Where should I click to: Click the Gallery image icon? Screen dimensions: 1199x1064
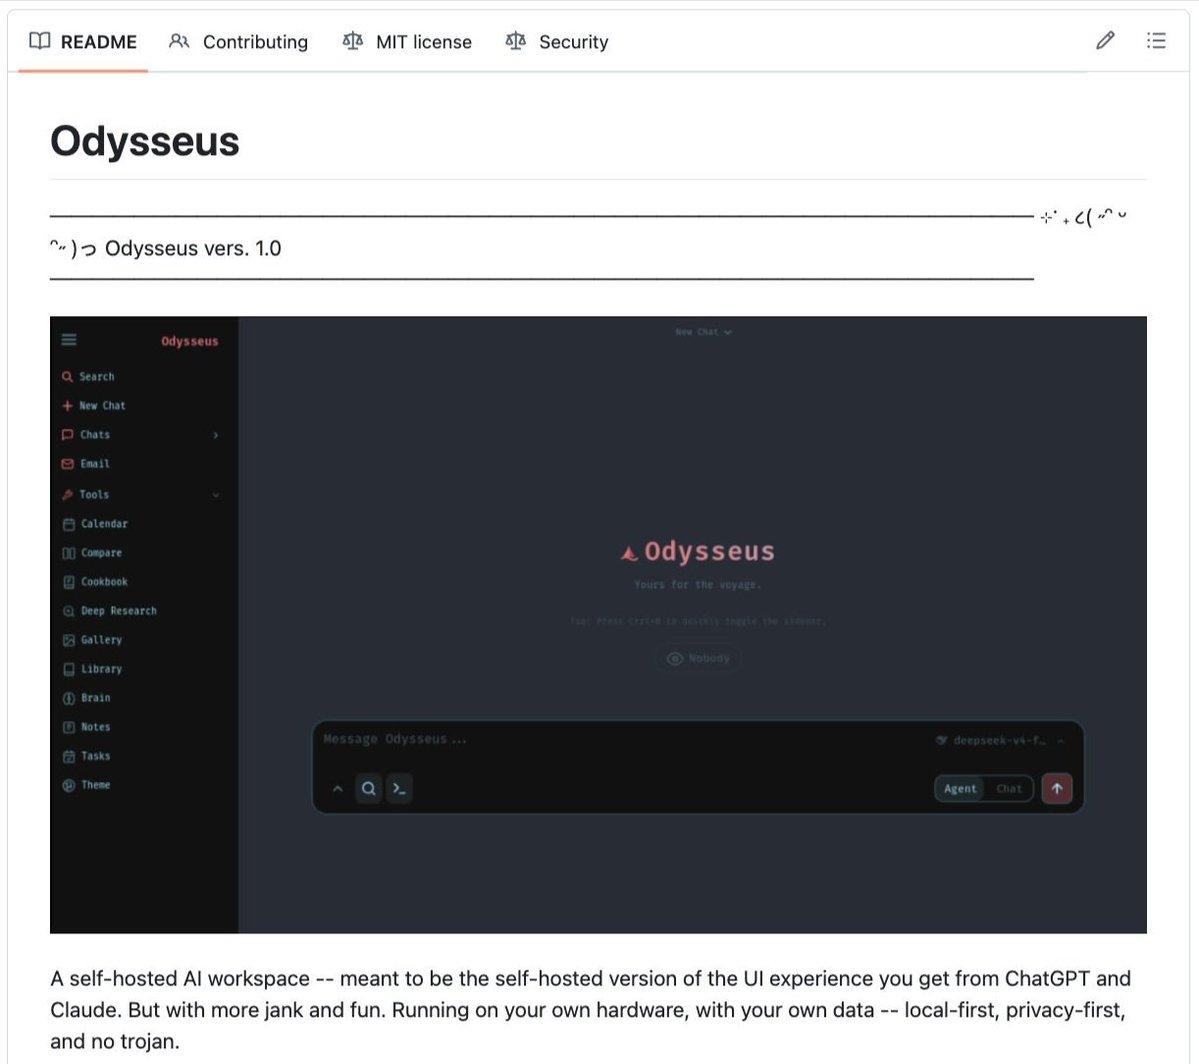pyautogui.click(x=69, y=640)
